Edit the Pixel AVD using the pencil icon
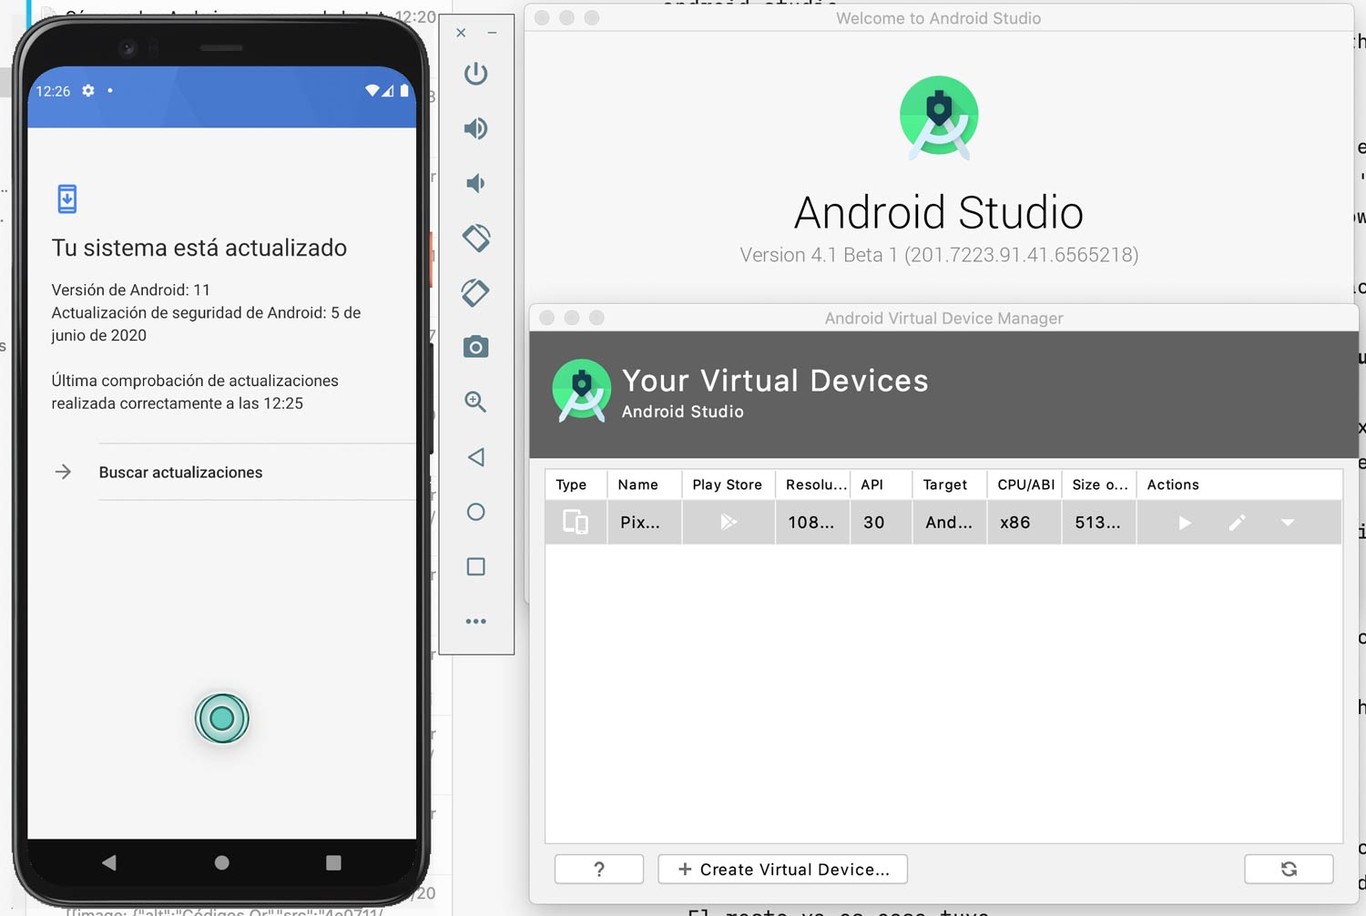The width and height of the screenshot is (1366, 916). (x=1236, y=522)
